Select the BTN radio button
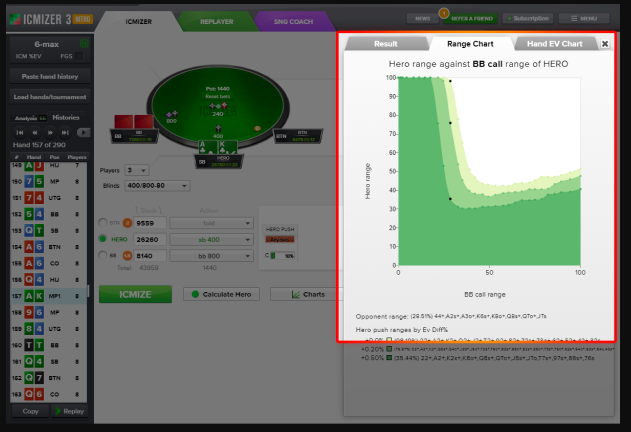 [x=103, y=222]
